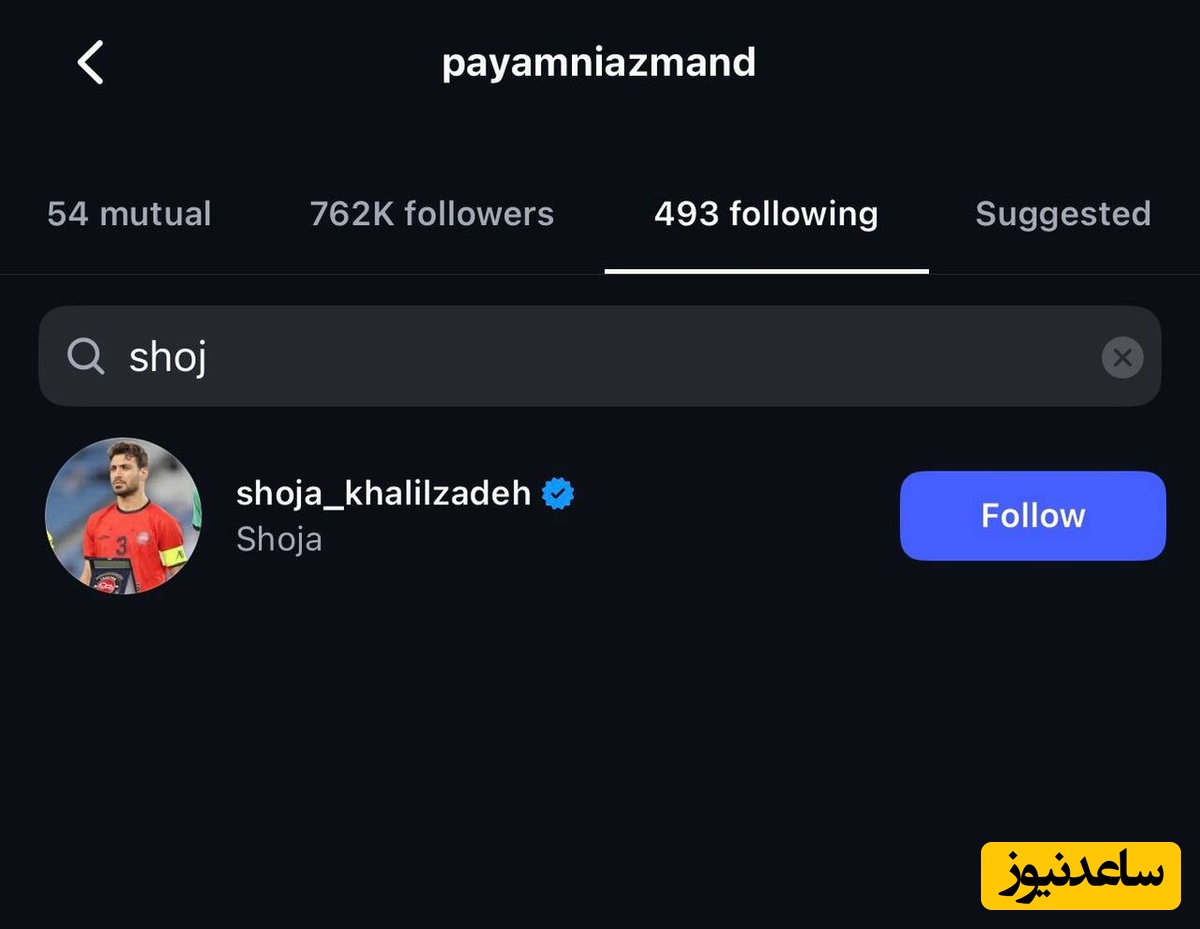Switch to the 54 mutual tab
The height and width of the screenshot is (929, 1200).
[x=129, y=214]
